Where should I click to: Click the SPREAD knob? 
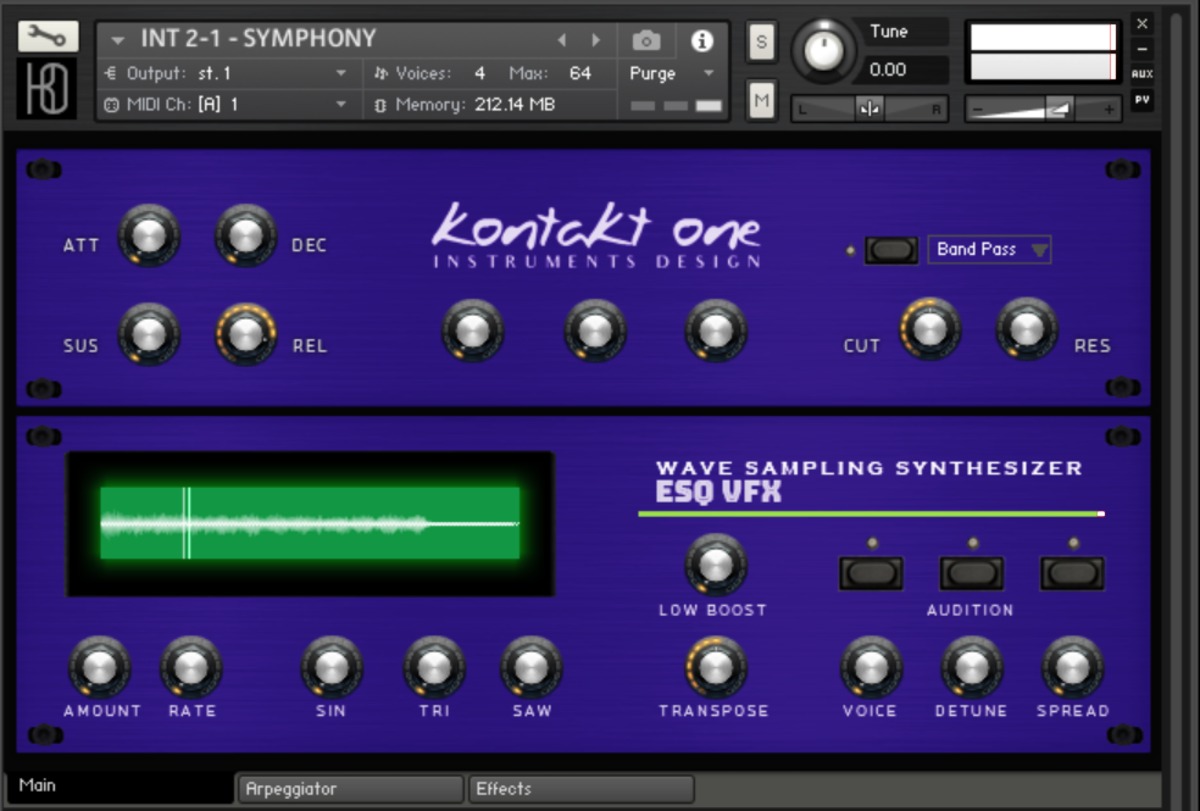1072,667
